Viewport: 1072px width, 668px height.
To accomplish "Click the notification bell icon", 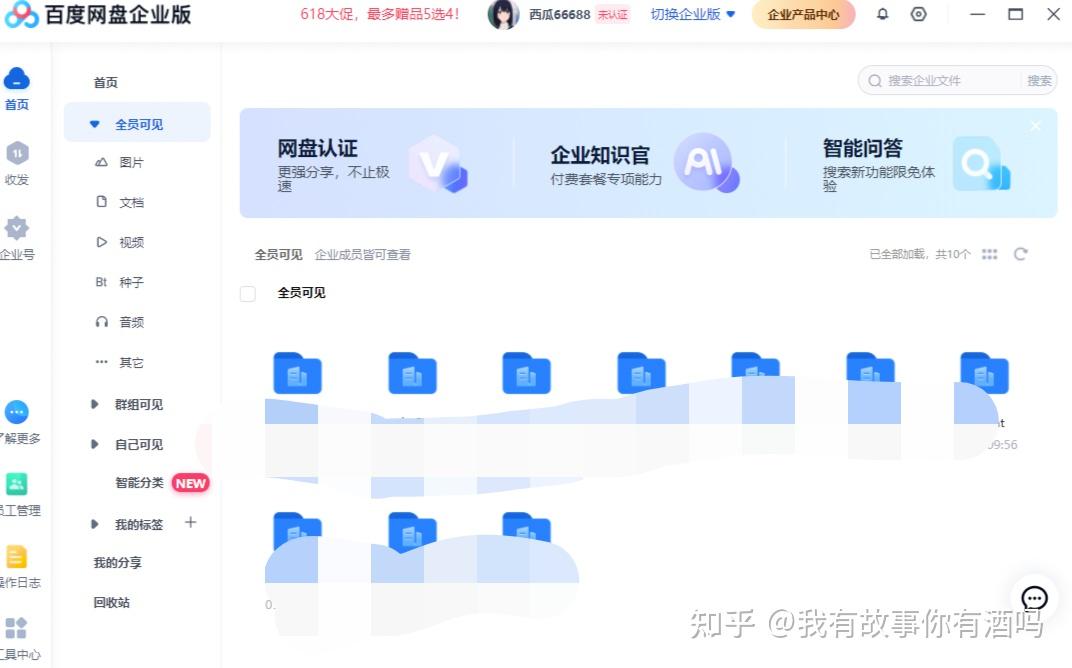I will click(883, 14).
